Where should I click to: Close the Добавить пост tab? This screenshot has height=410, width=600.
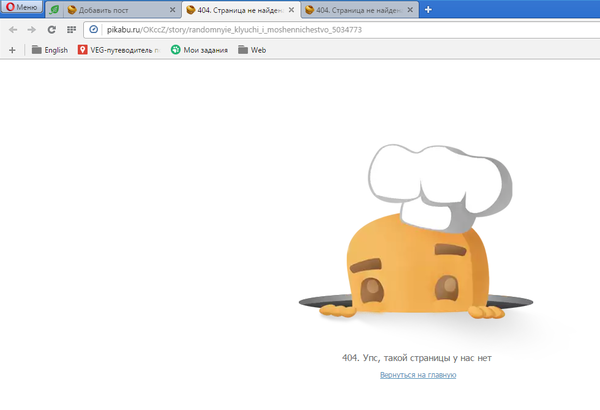point(173,10)
